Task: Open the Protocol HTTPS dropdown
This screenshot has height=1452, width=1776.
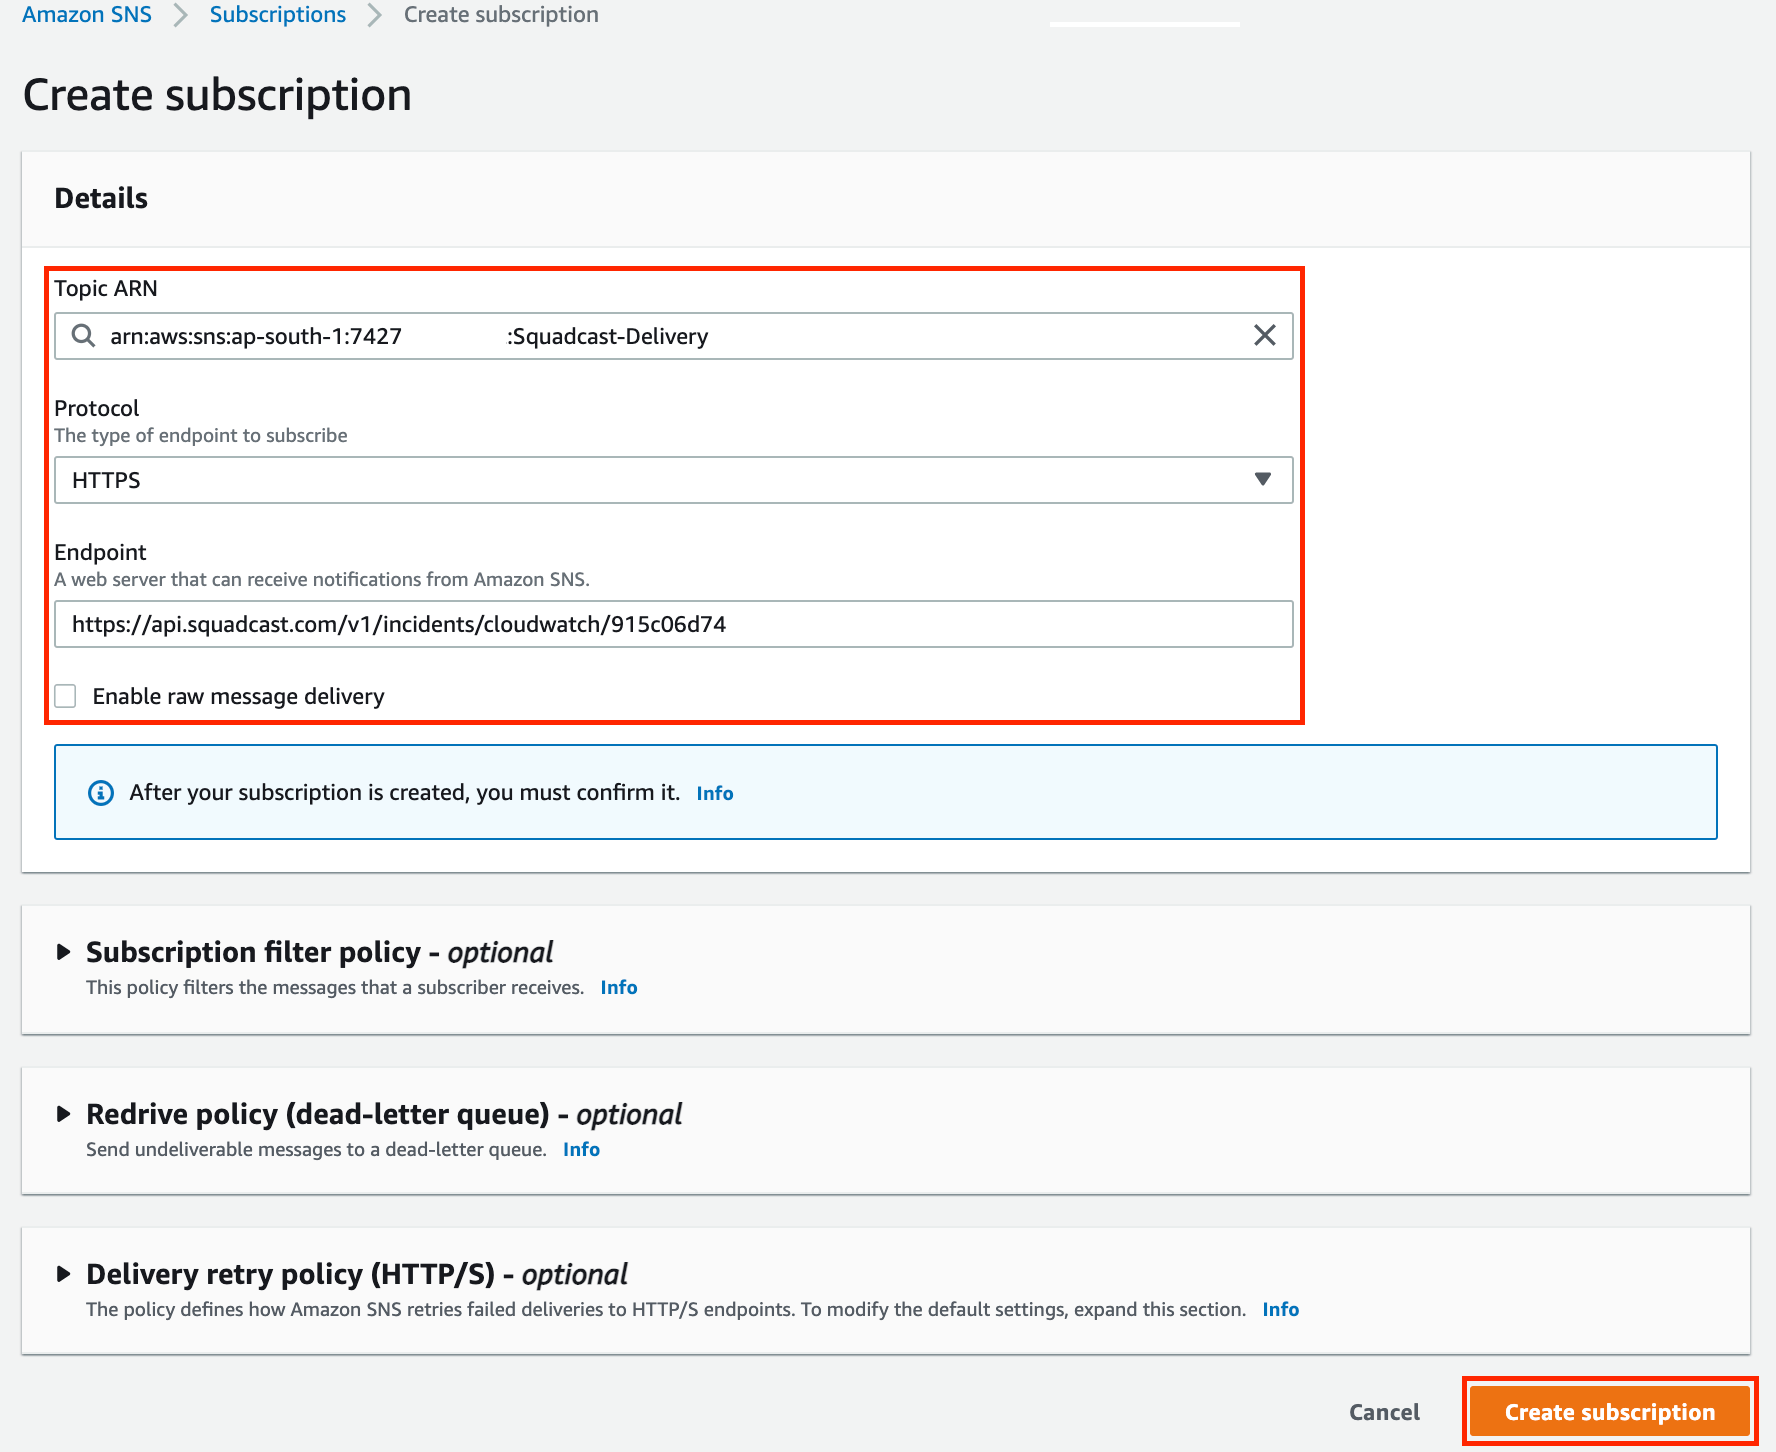Action: (673, 480)
